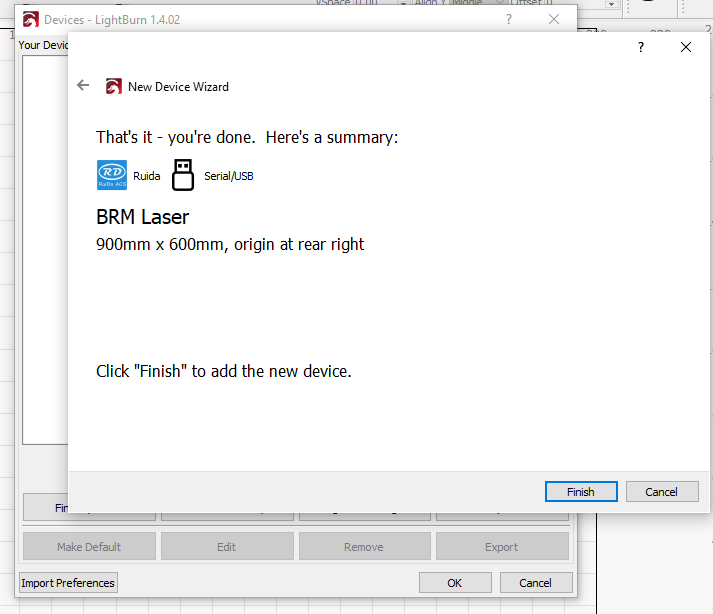Screen dimensions: 713x614
Task: Click the 'Ruida' label text
Action: click(146, 176)
